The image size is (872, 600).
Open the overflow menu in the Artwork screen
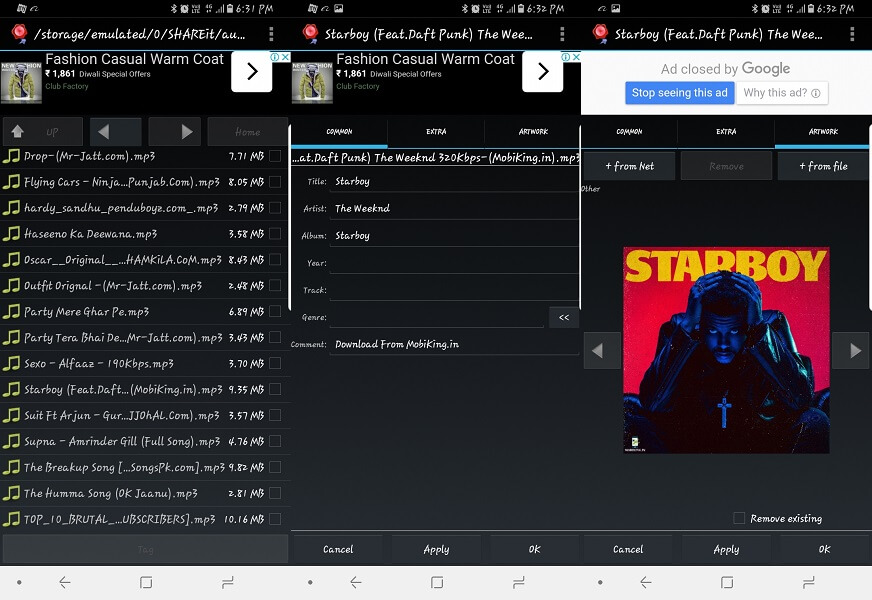(x=852, y=34)
